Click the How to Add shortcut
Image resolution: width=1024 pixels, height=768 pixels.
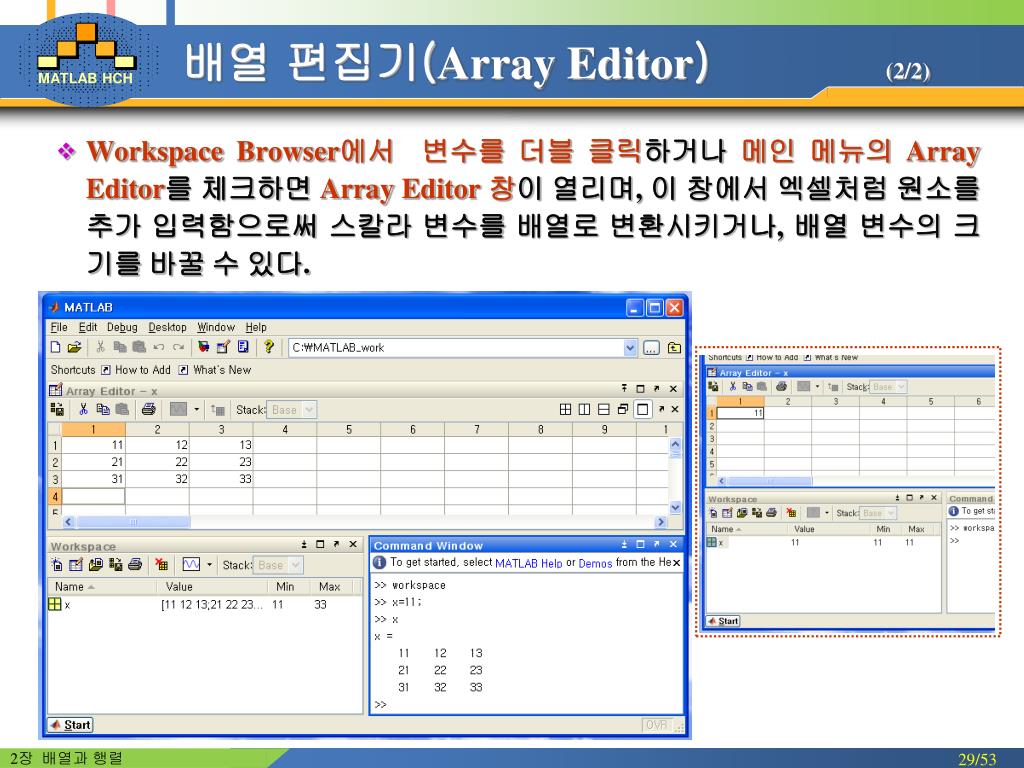pos(136,370)
